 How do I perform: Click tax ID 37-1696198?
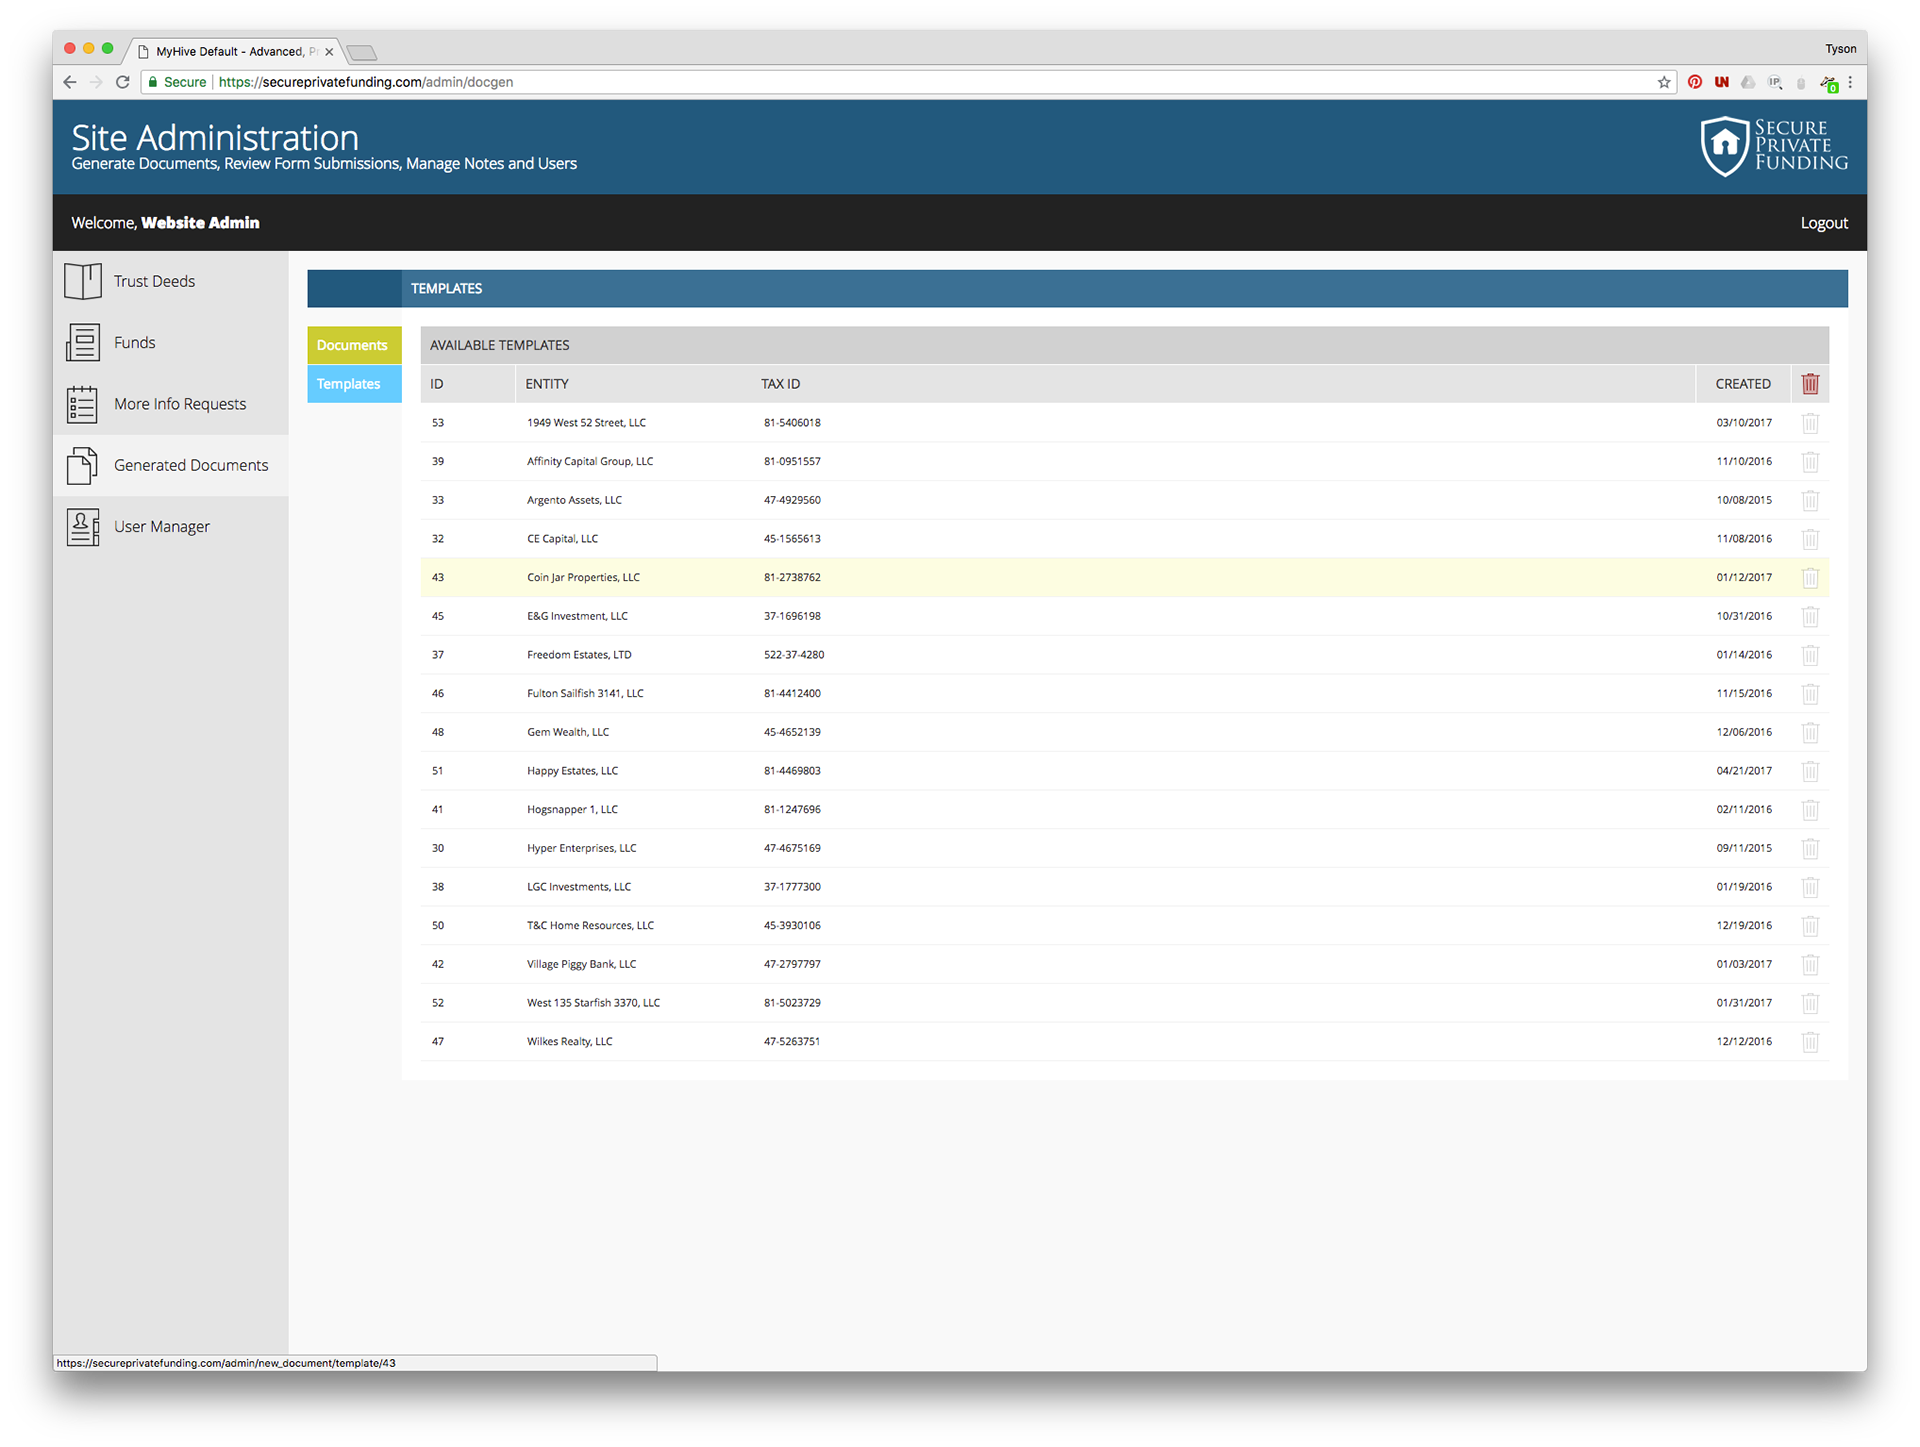(x=792, y=616)
